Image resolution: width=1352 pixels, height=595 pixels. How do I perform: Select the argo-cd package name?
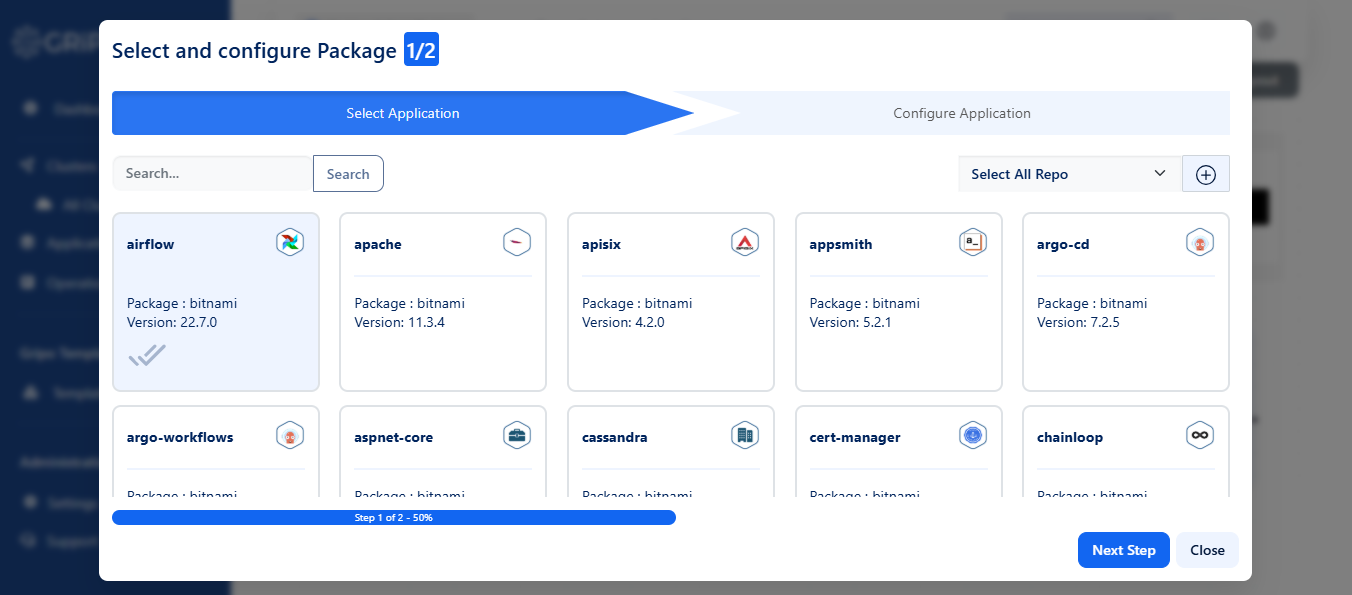click(1063, 244)
